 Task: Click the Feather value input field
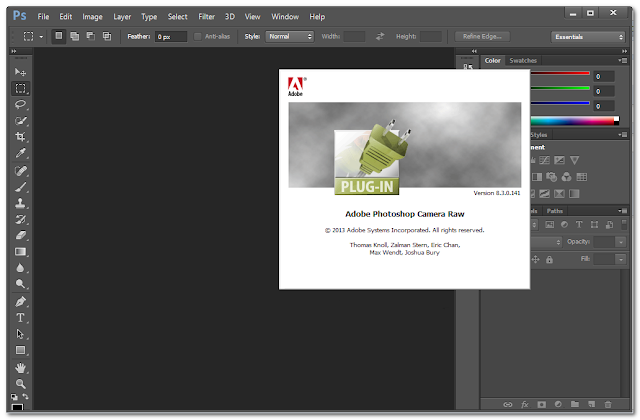click(171, 37)
